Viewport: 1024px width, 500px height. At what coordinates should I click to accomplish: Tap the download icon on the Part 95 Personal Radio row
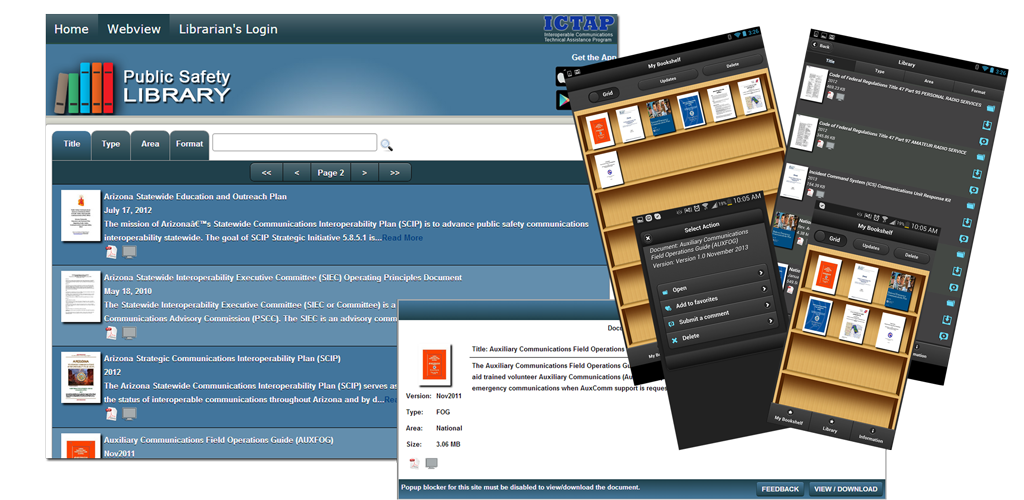click(985, 125)
